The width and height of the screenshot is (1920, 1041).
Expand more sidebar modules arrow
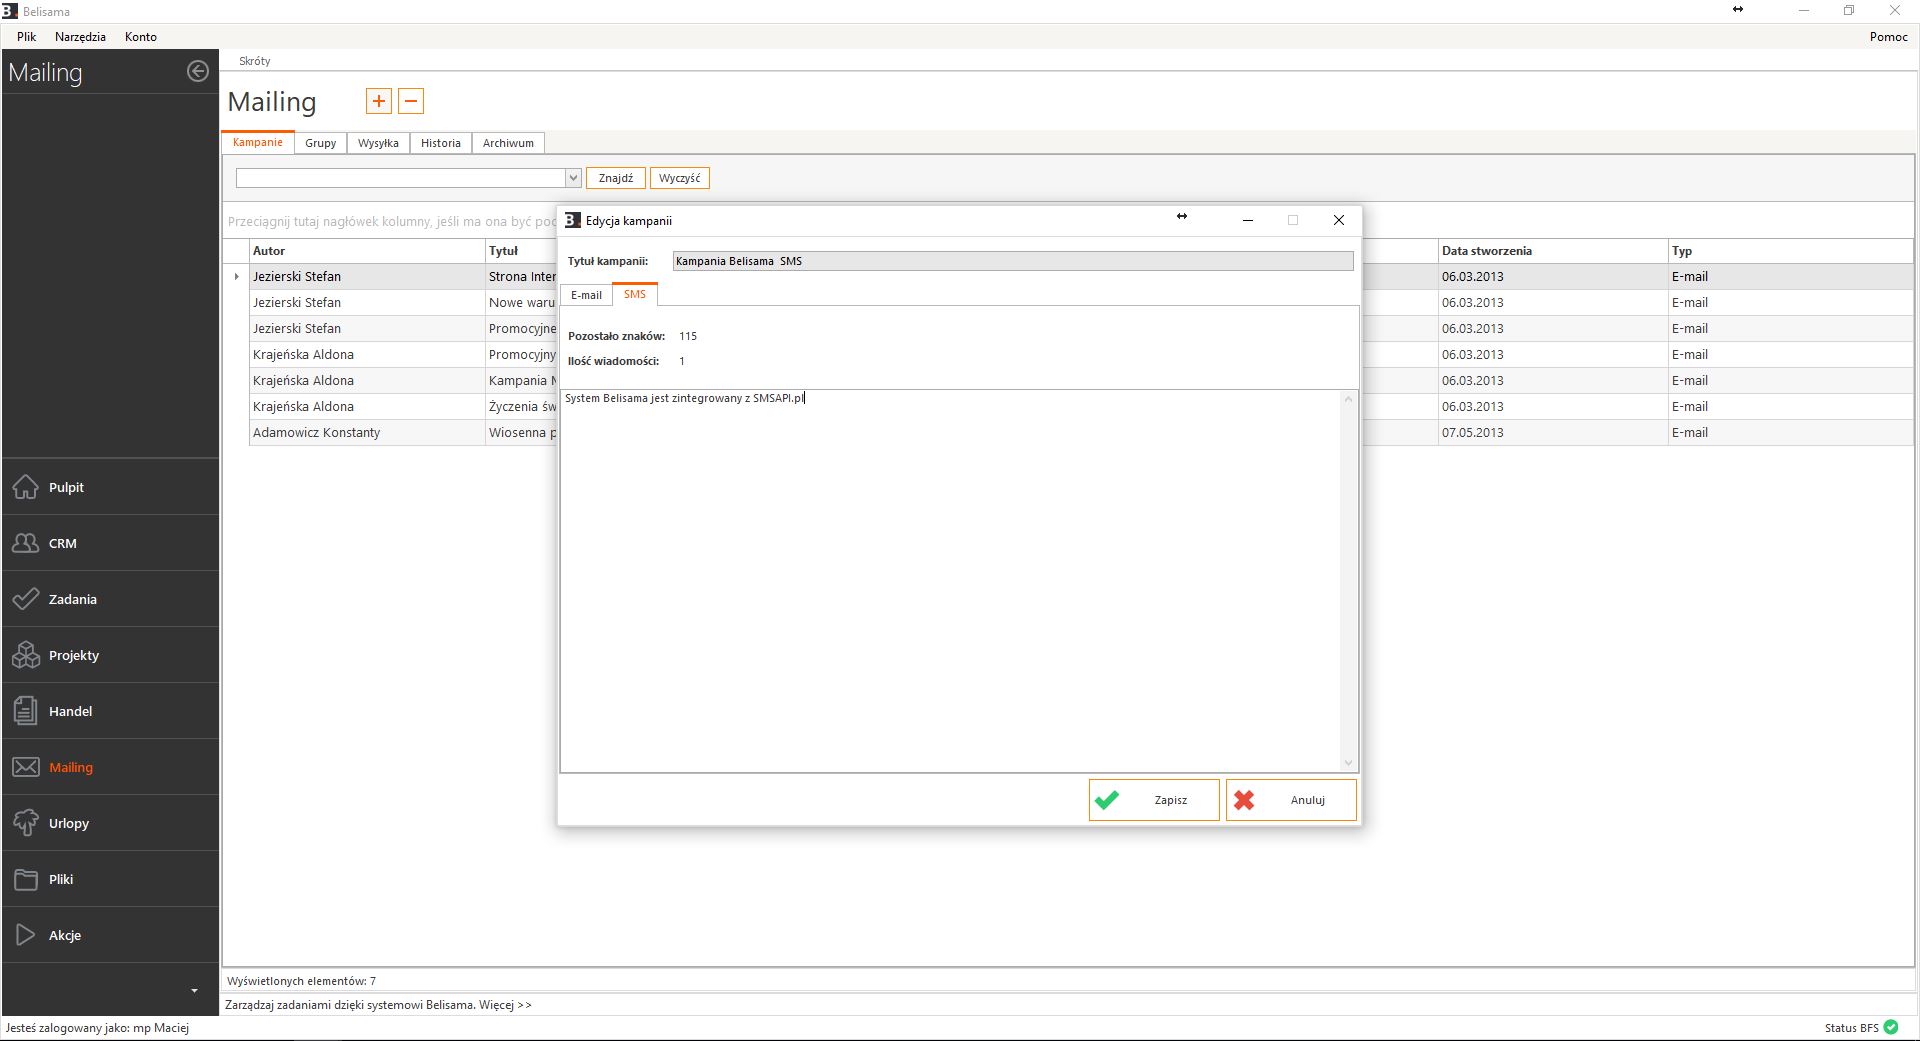(x=194, y=991)
